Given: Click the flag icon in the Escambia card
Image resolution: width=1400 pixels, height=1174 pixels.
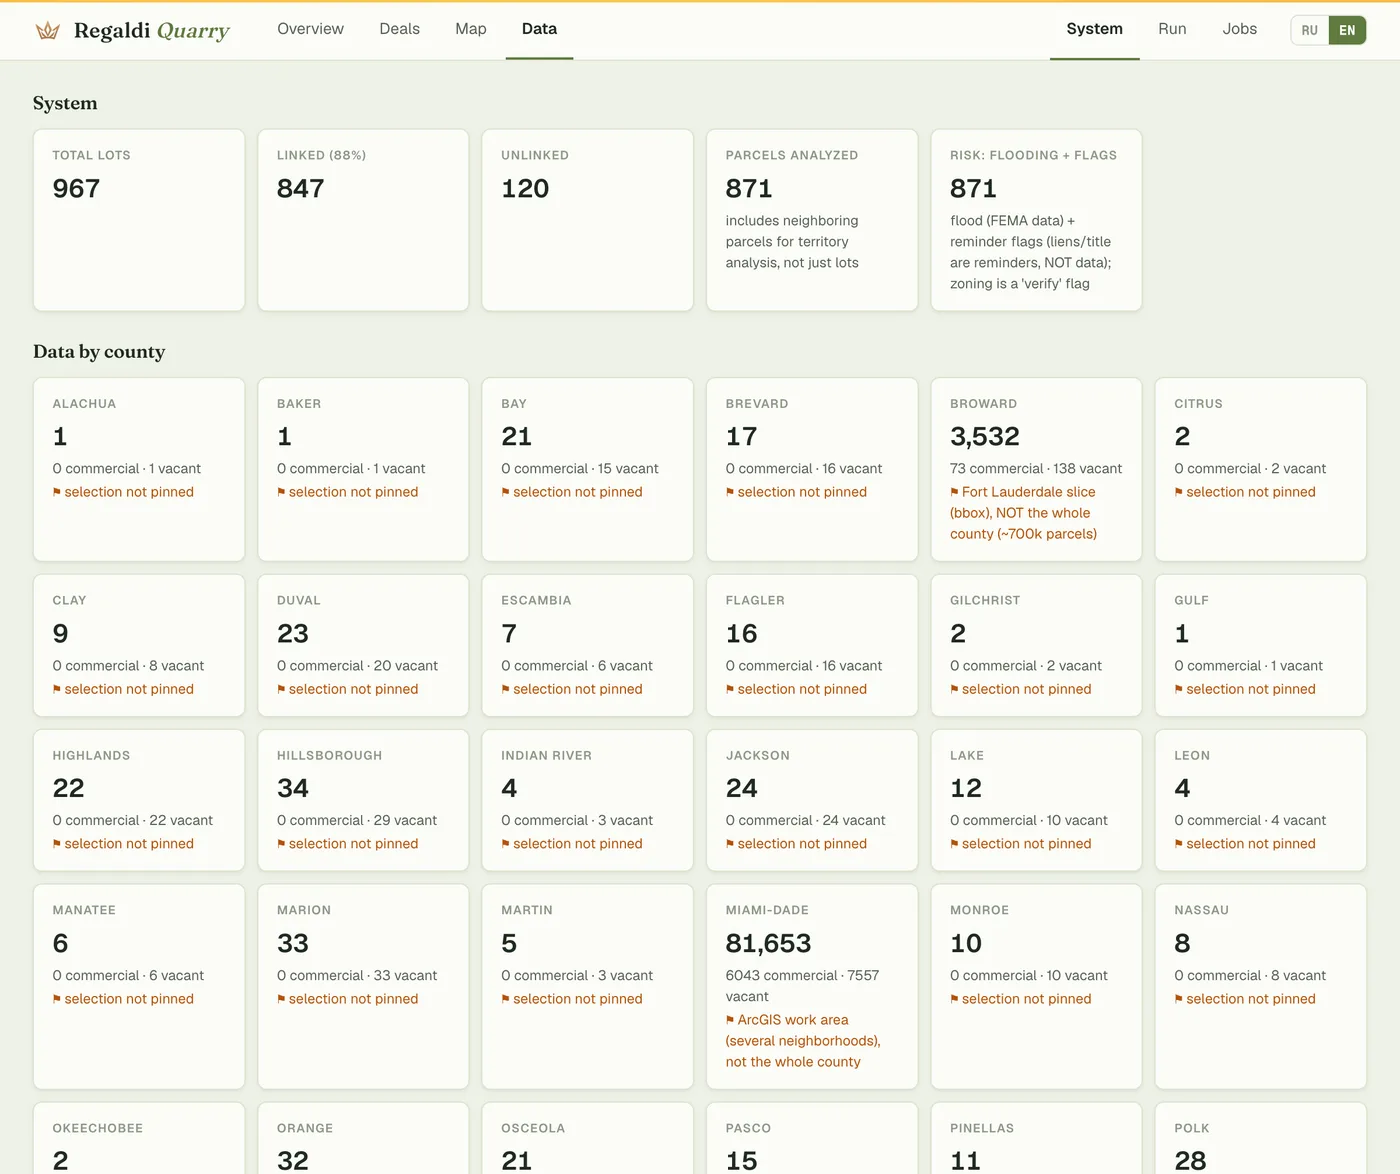Looking at the screenshot, I should 505,689.
